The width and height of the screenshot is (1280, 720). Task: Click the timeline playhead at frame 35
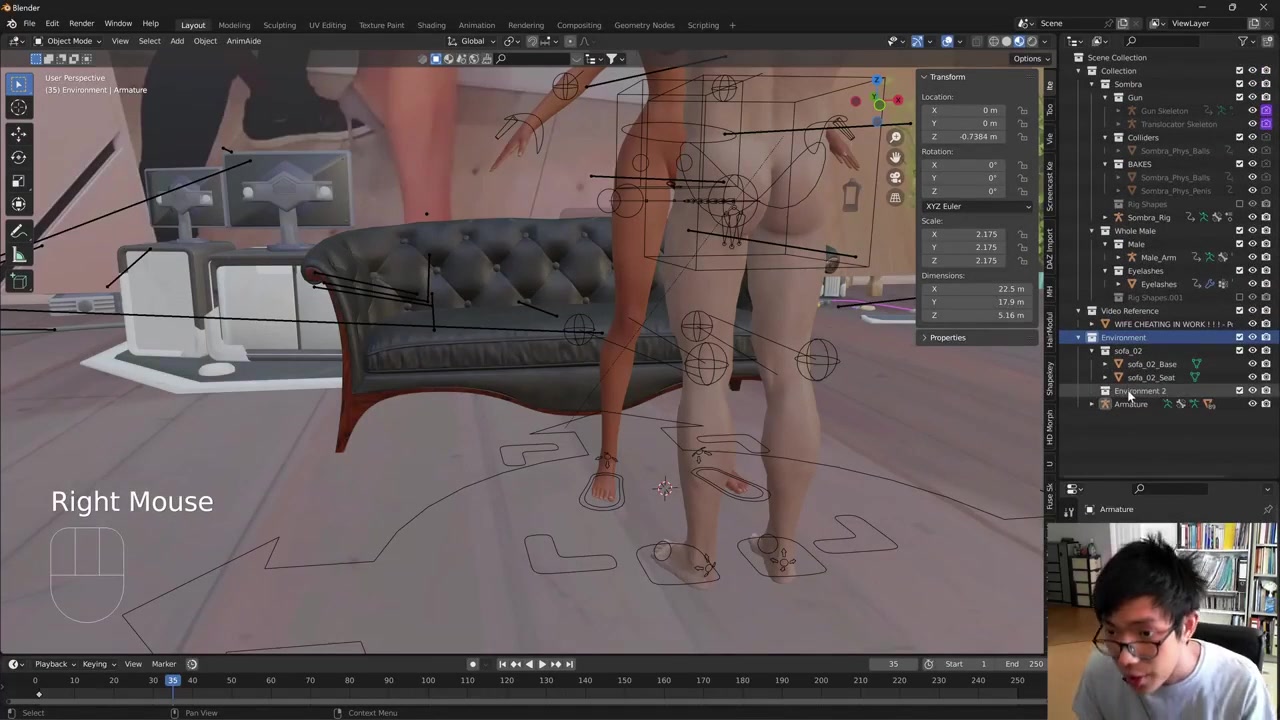coord(172,681)
